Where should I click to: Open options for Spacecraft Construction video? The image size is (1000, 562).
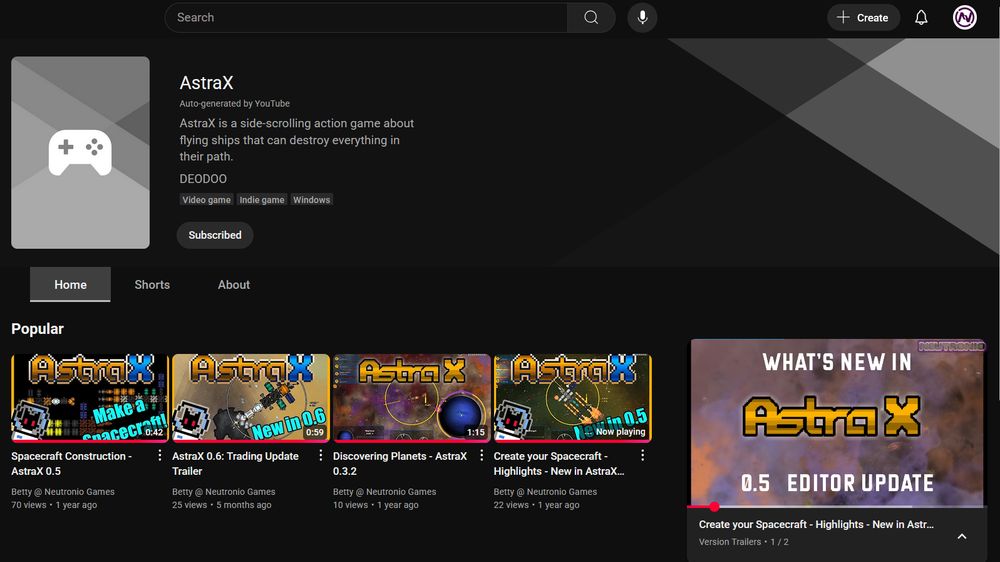pos(159,455)
